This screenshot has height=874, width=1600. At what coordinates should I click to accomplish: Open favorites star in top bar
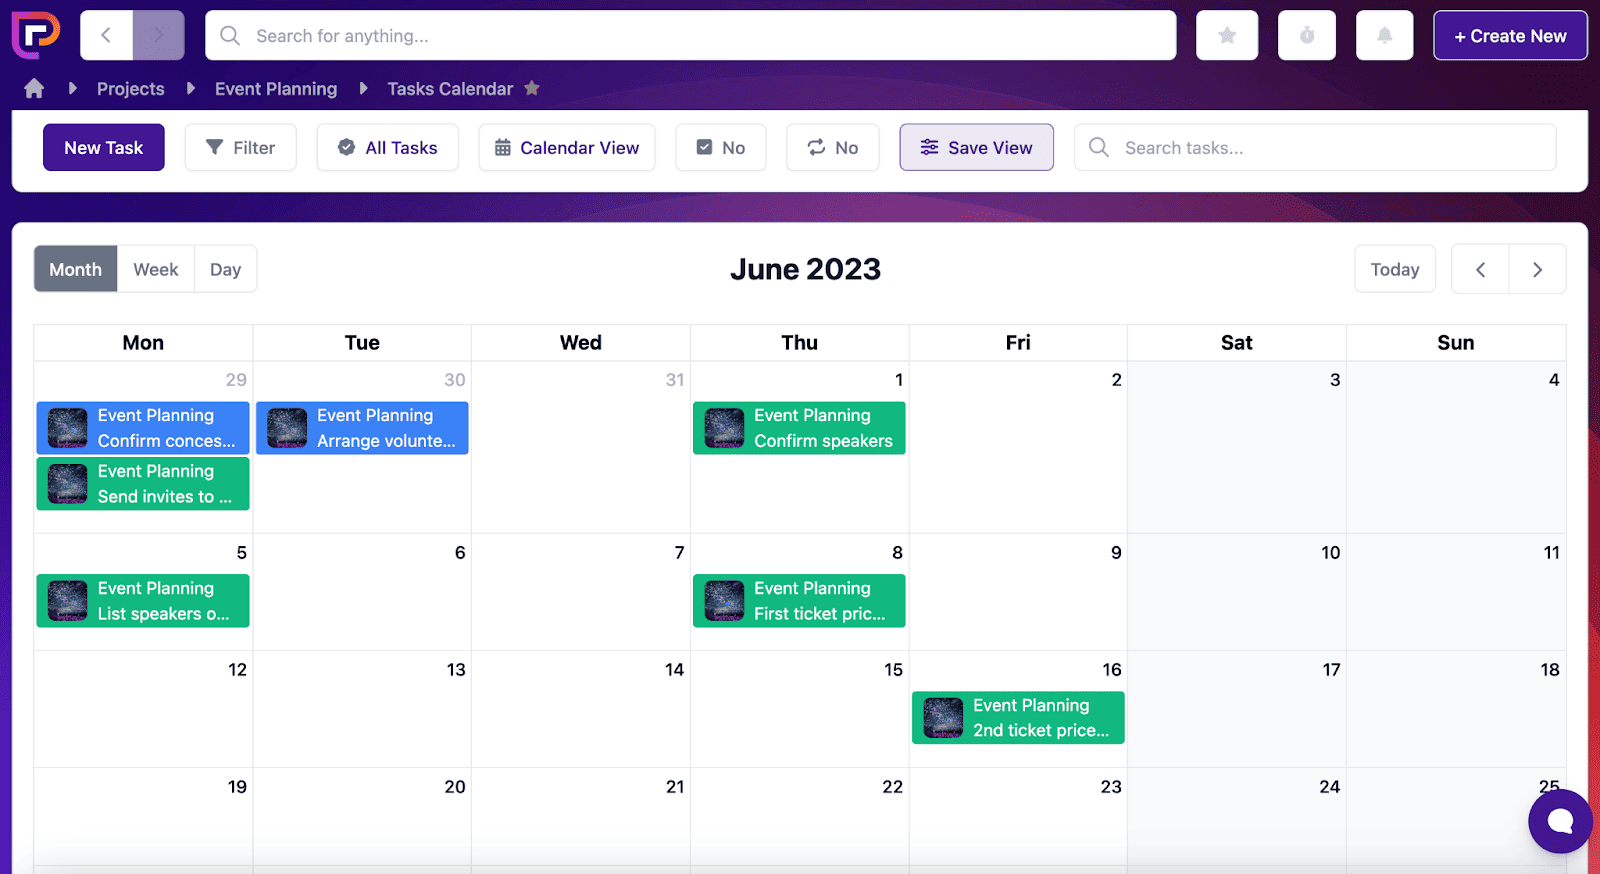tap(1227, 36)
